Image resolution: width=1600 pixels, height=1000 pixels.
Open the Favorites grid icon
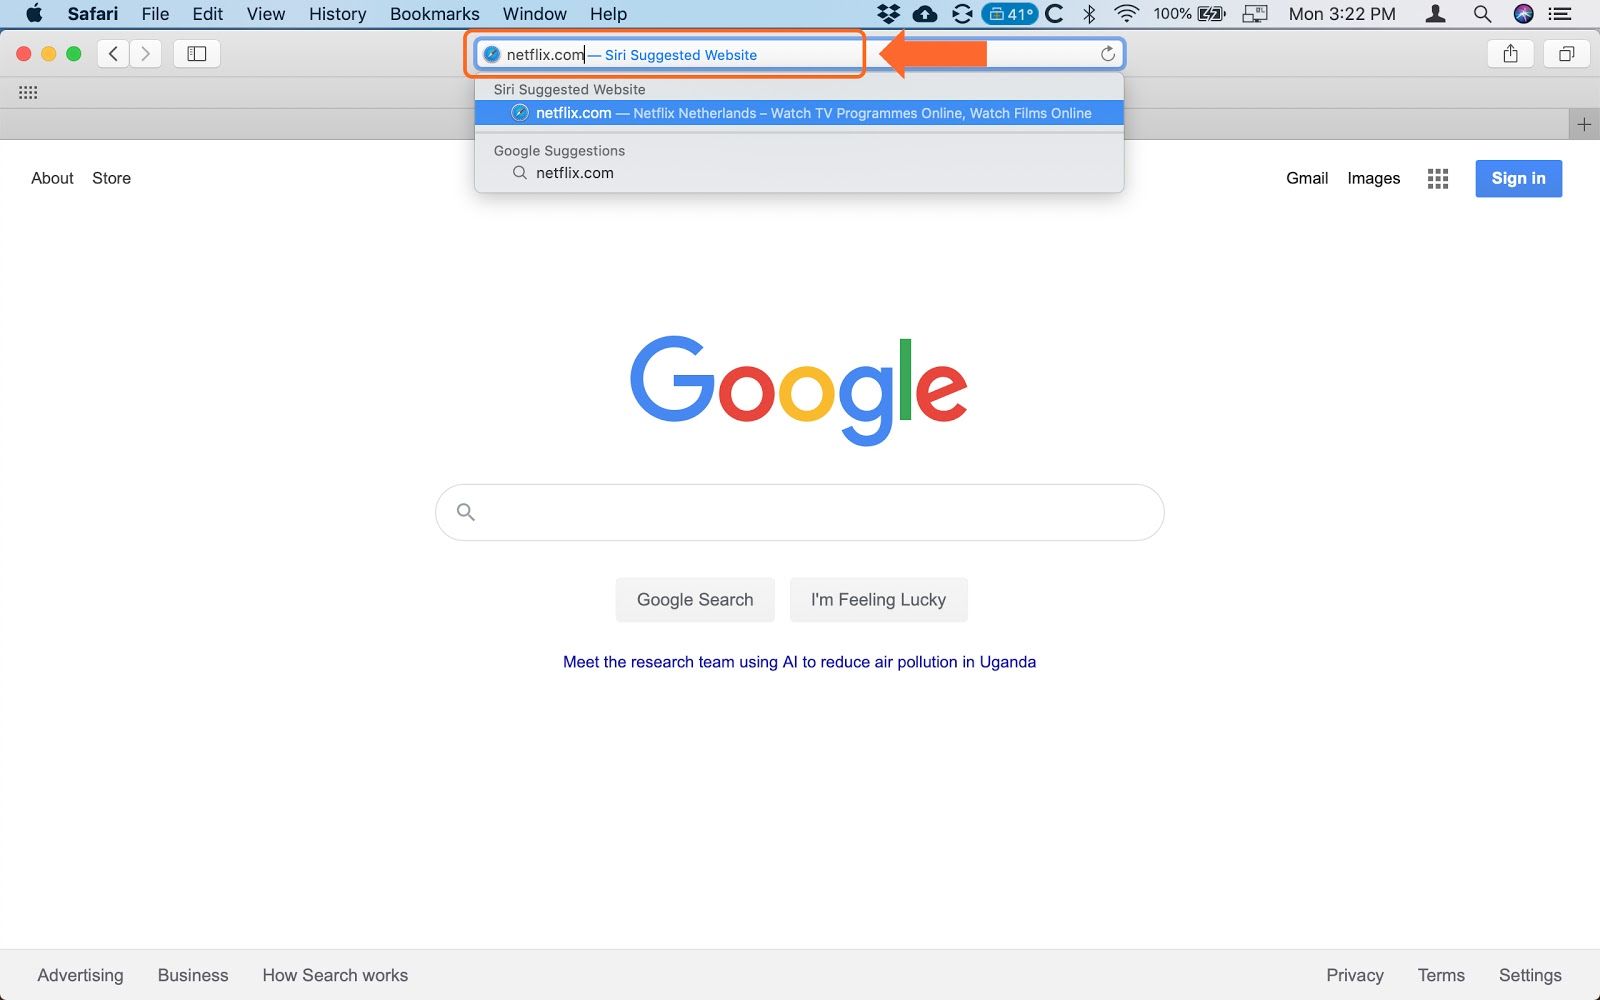coord(28,92)
